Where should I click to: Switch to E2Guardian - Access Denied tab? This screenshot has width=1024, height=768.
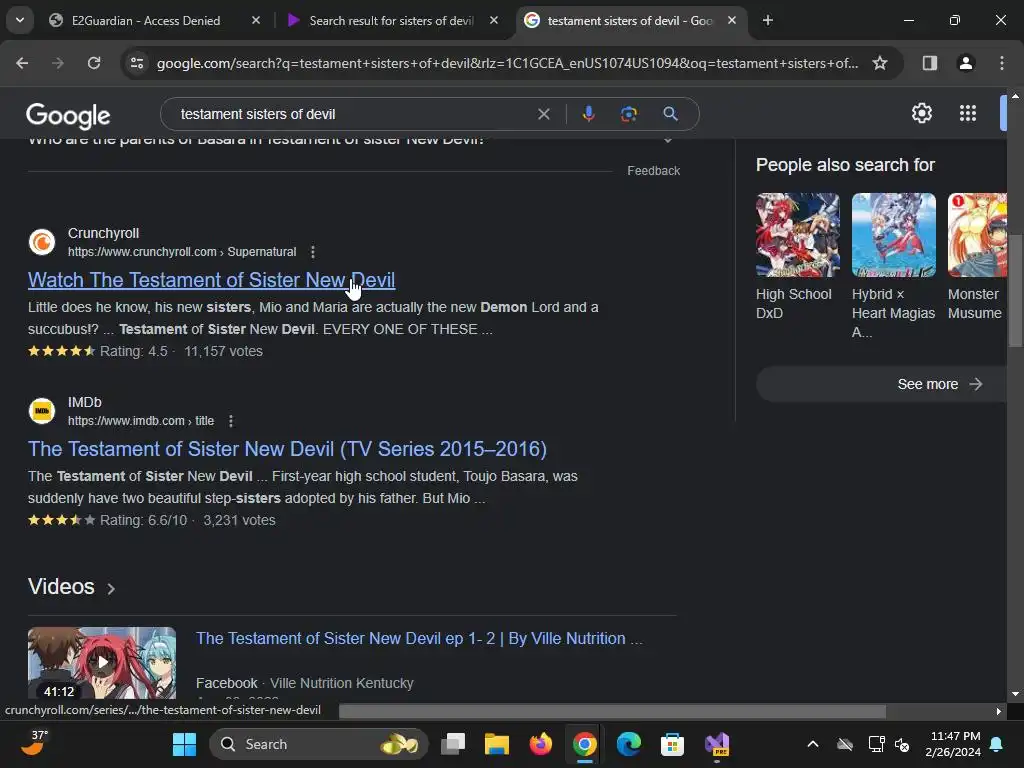click(x=145, y=21)
